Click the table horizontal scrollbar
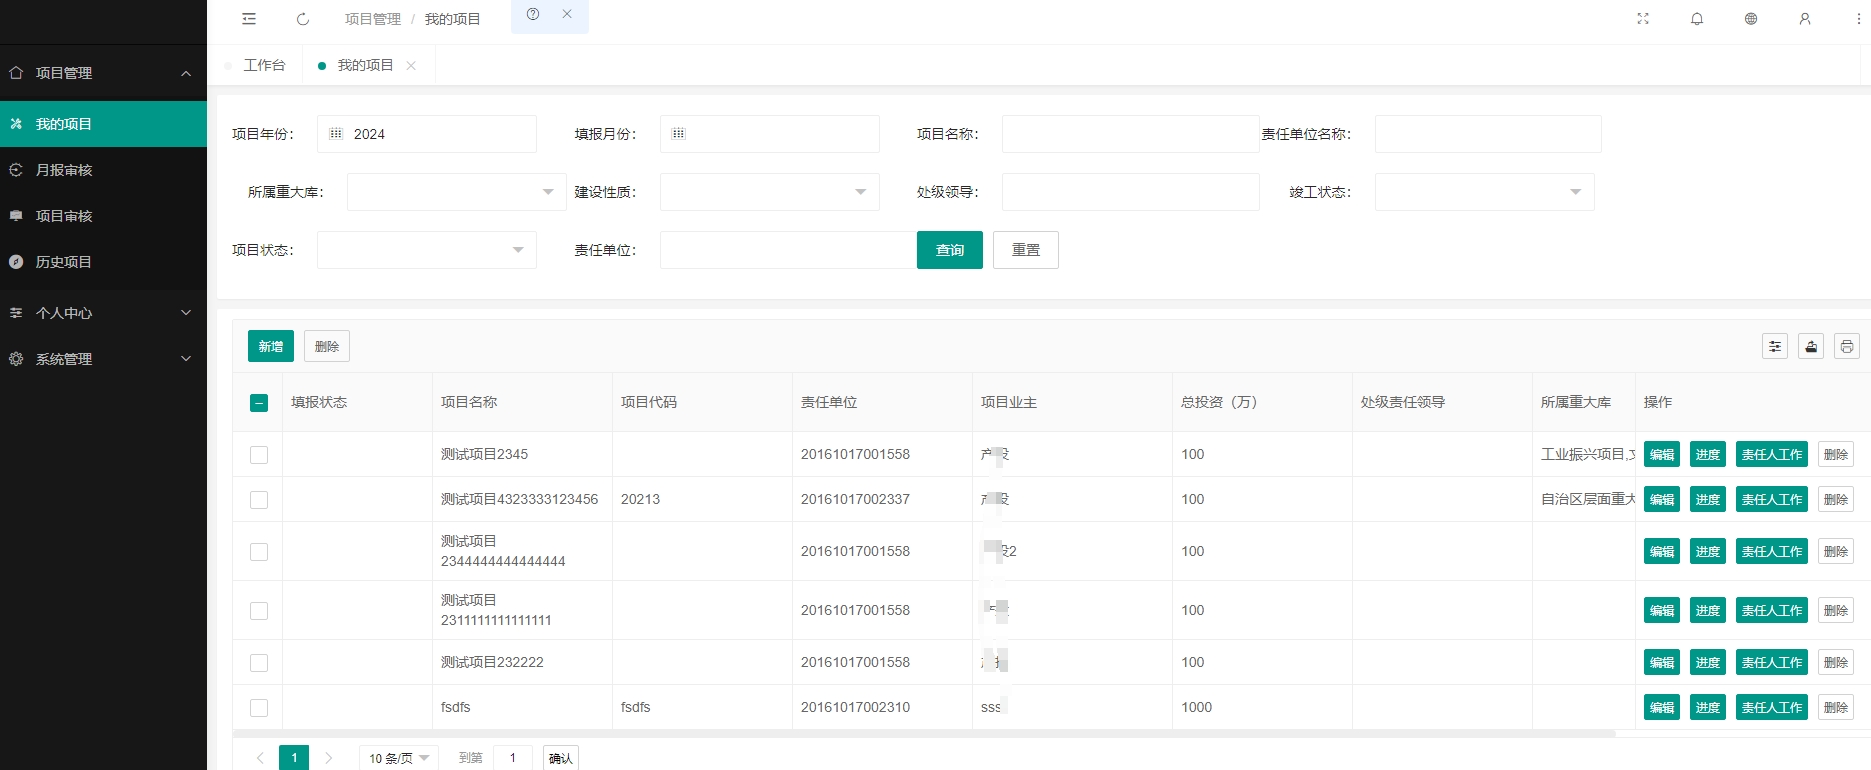The height and width of the screenshot is (770, 1871). pyautogui.click(x=924, y=733)
